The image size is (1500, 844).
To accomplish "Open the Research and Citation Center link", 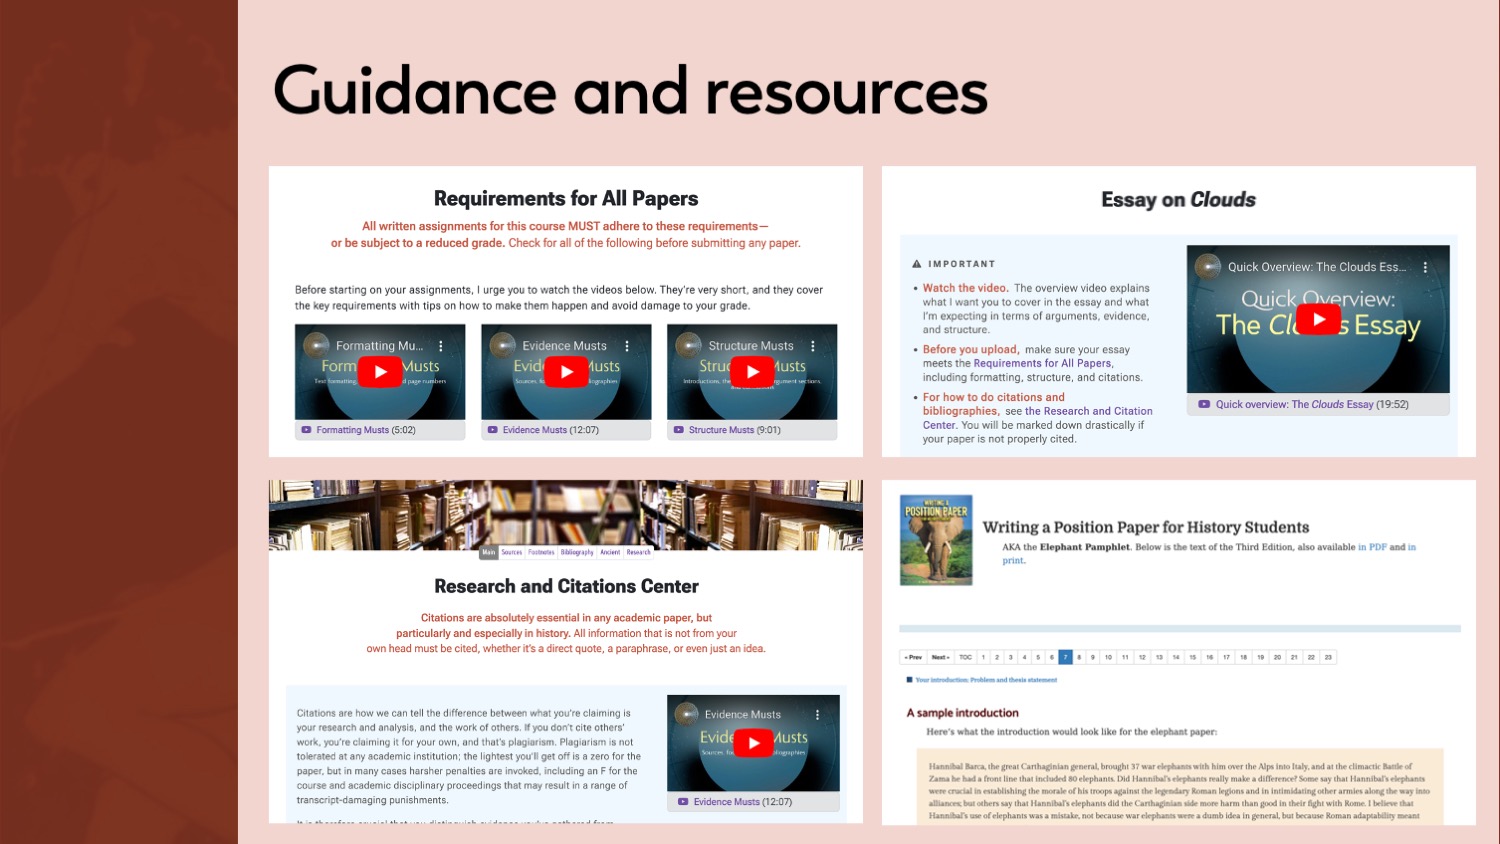I will coord(1089,411).
